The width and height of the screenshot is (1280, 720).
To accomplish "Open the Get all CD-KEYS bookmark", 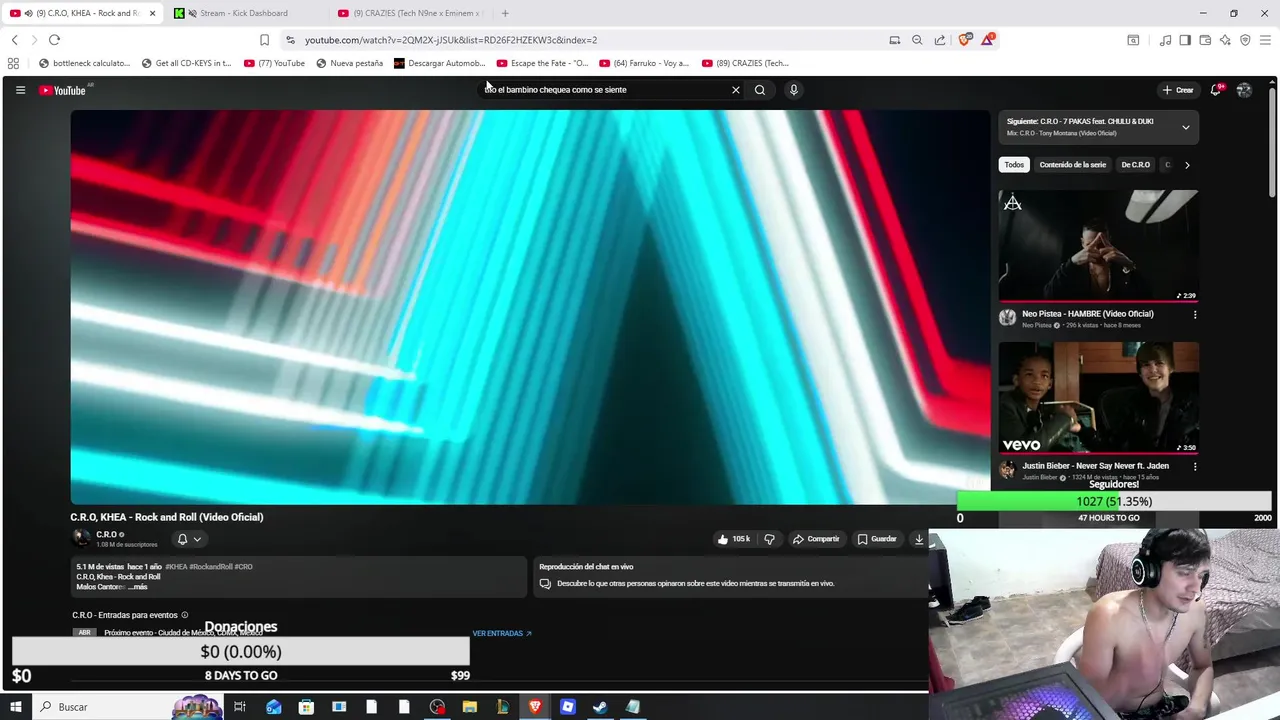I will click(186, 63).
